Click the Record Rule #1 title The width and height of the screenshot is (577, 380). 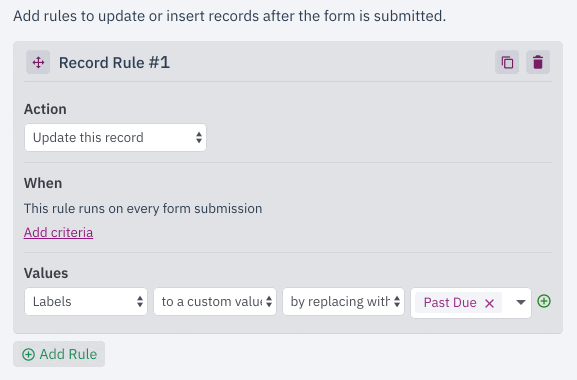tap(114, 63)
